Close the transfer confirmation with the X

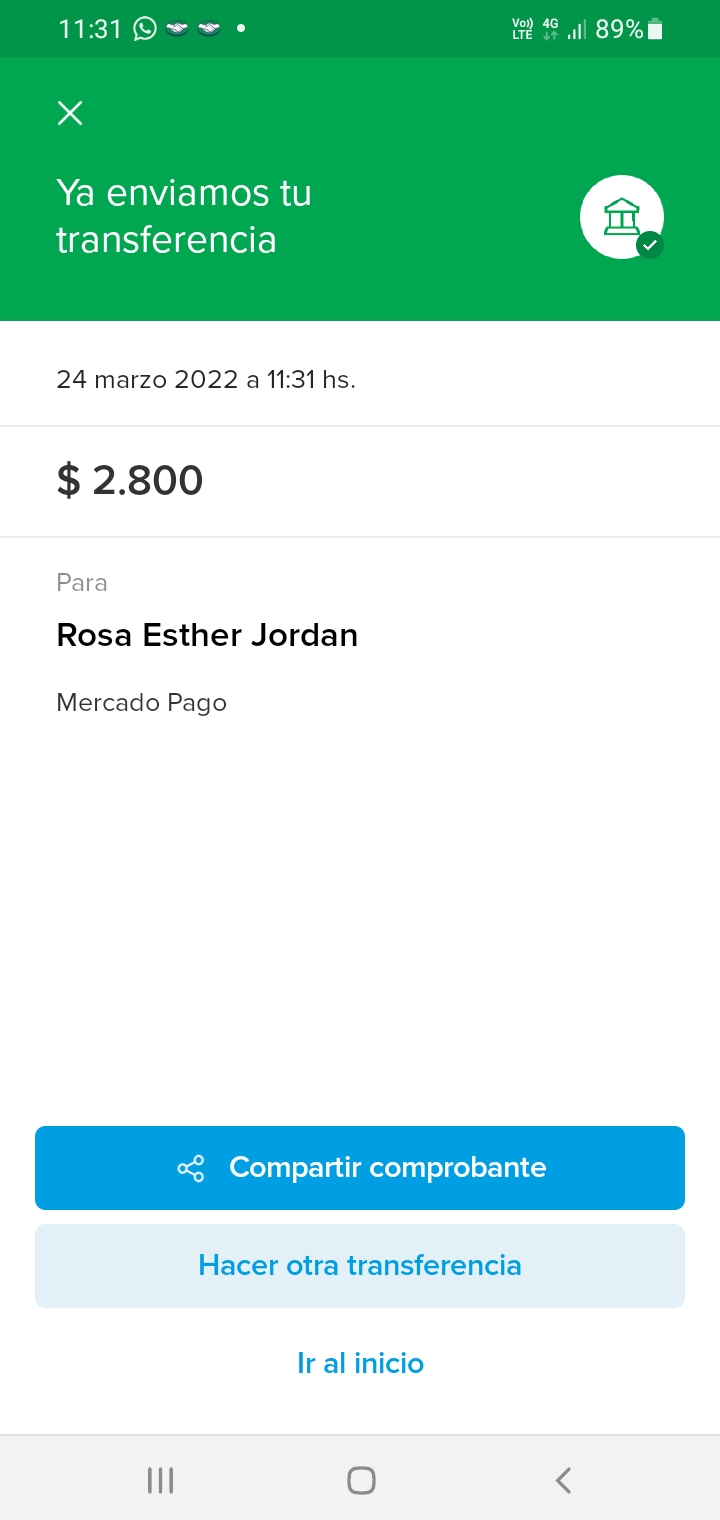(x=70, y=113)
